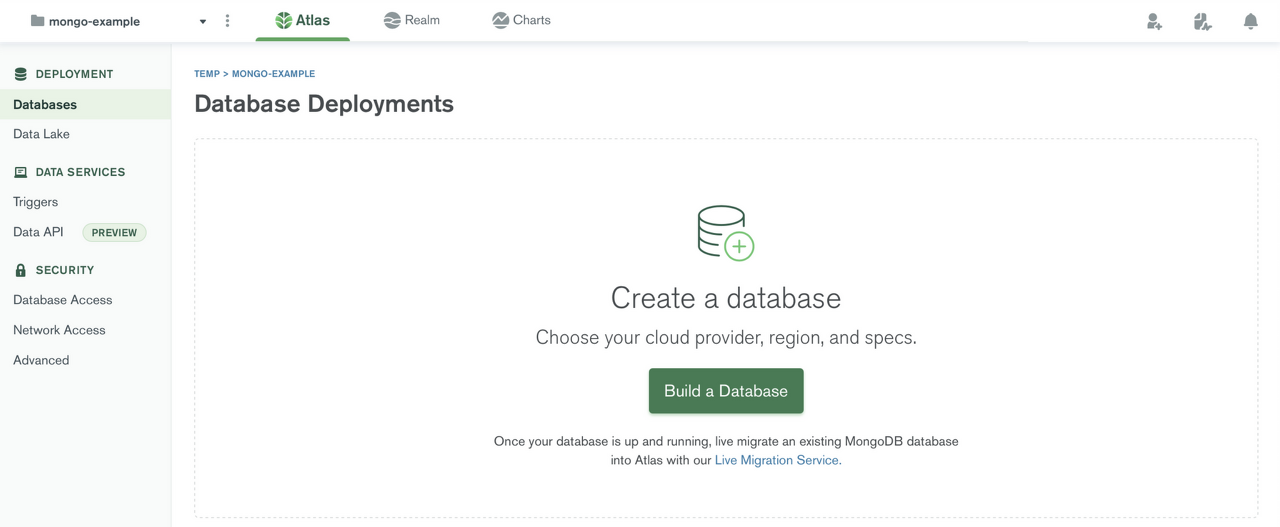This screenshot has height=527, width=1280.
Task: Open the notifications bell
Action: [1250, 21]
